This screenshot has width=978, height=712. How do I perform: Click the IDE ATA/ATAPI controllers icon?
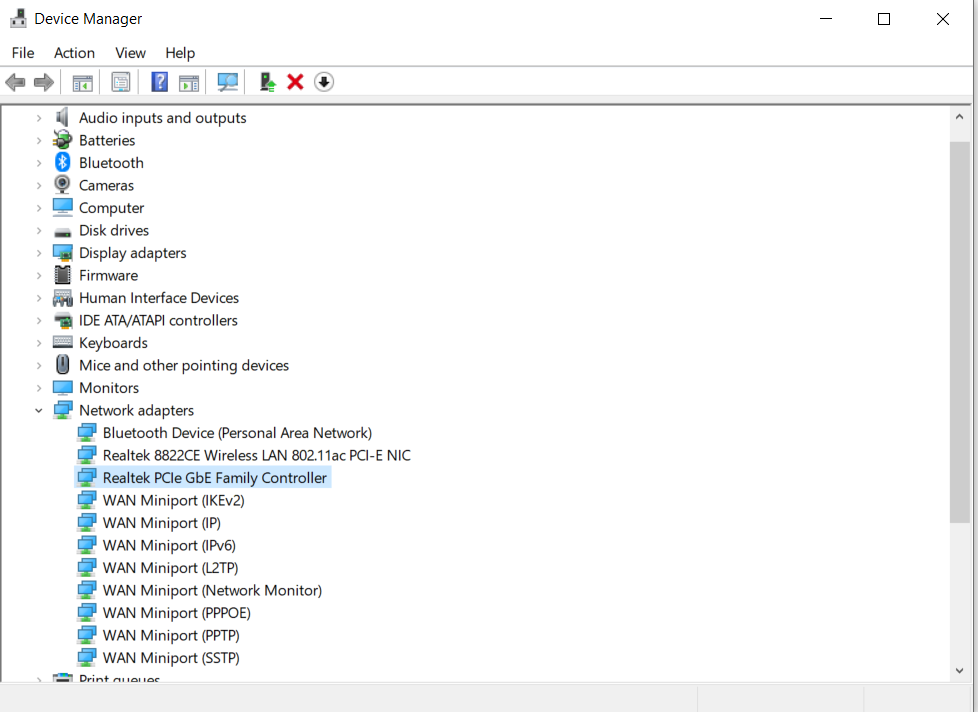[62, 320]
